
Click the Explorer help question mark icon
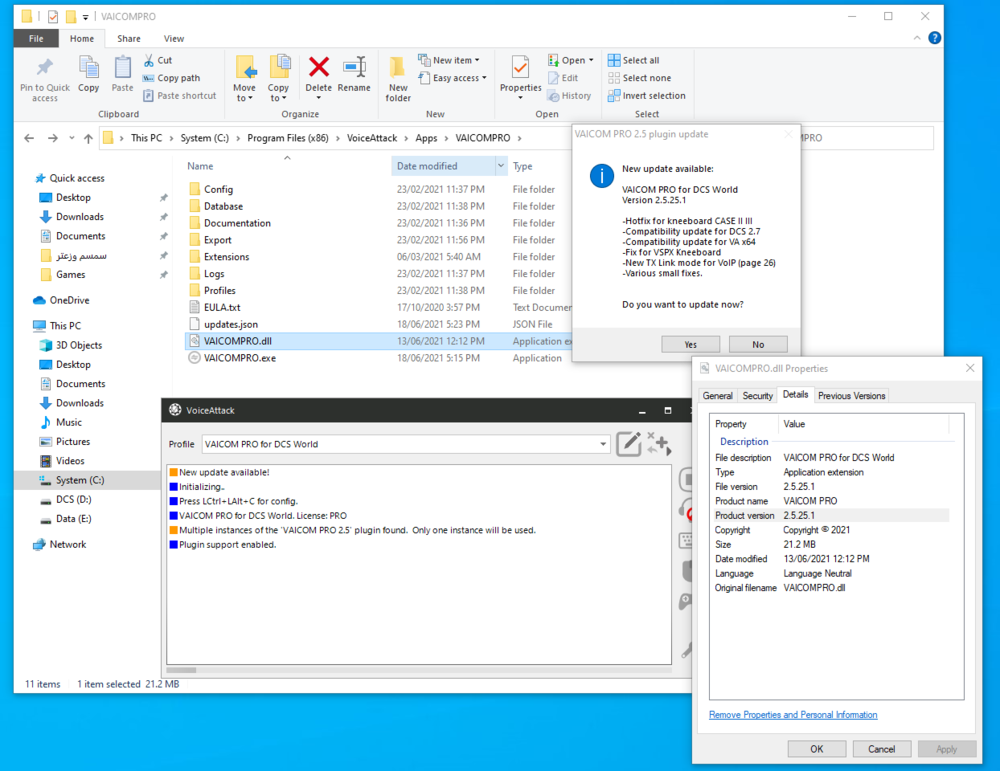pyautogui.click(x=934, y=38)
